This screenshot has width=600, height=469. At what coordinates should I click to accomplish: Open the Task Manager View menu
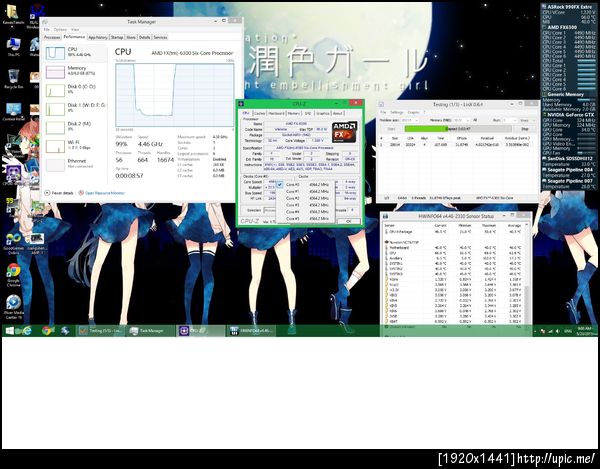click(75, 29)
